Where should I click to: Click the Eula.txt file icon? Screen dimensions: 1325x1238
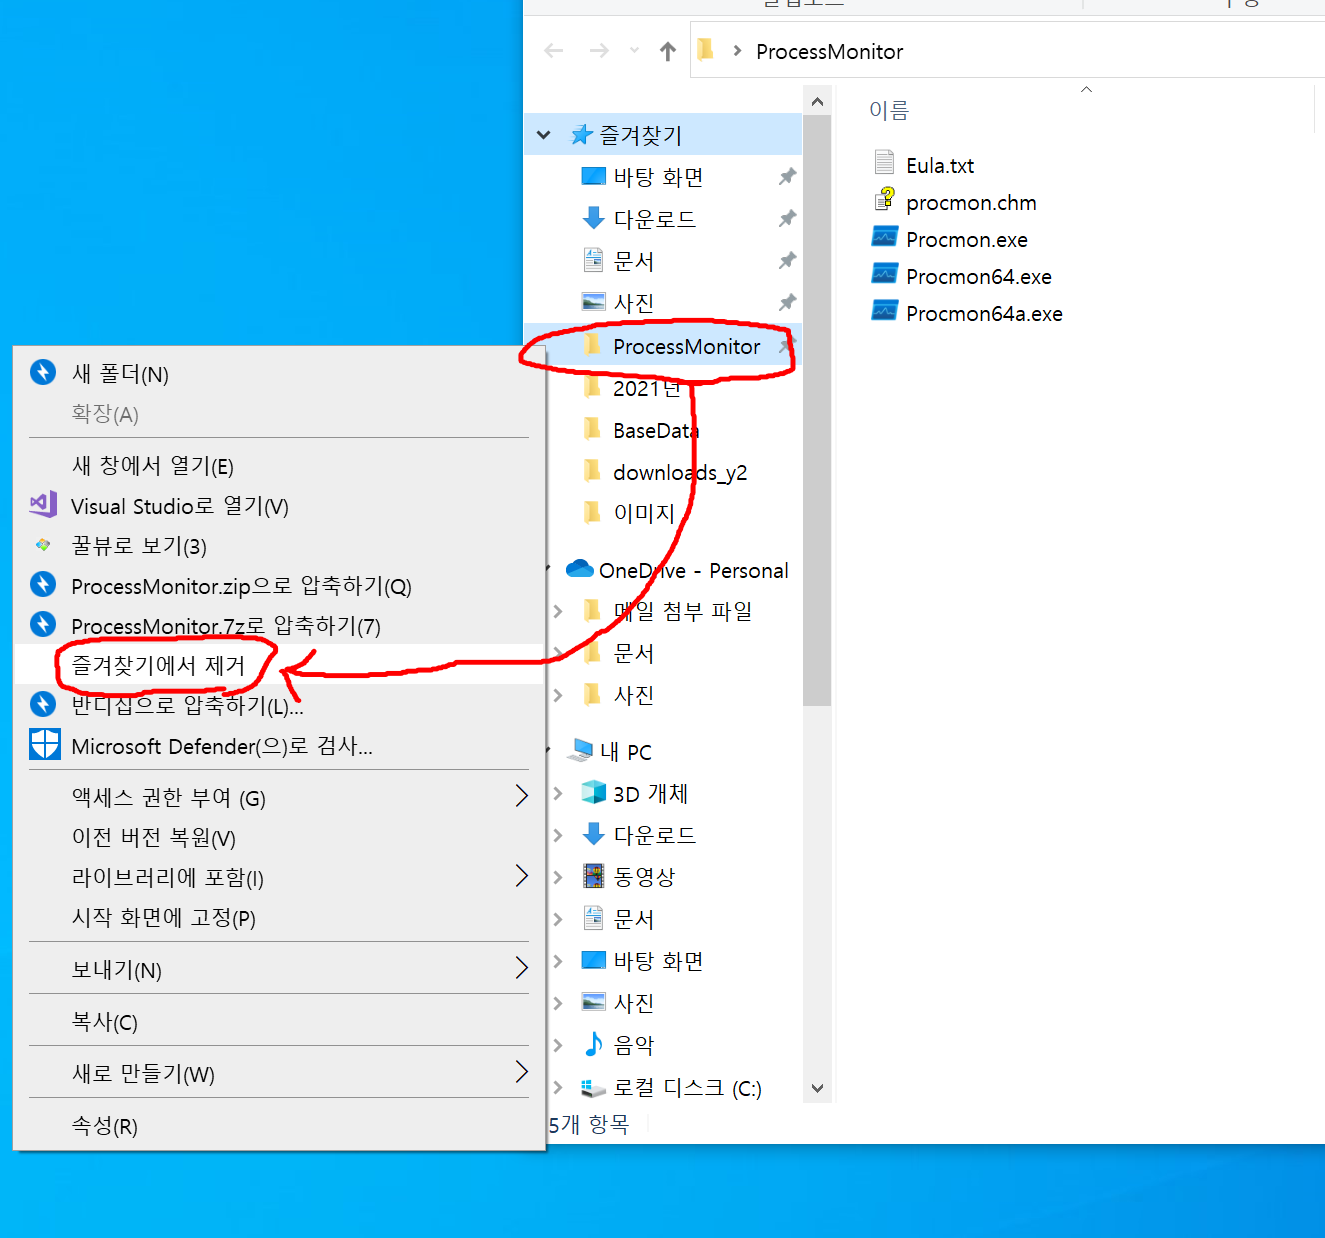pos(884,162)
